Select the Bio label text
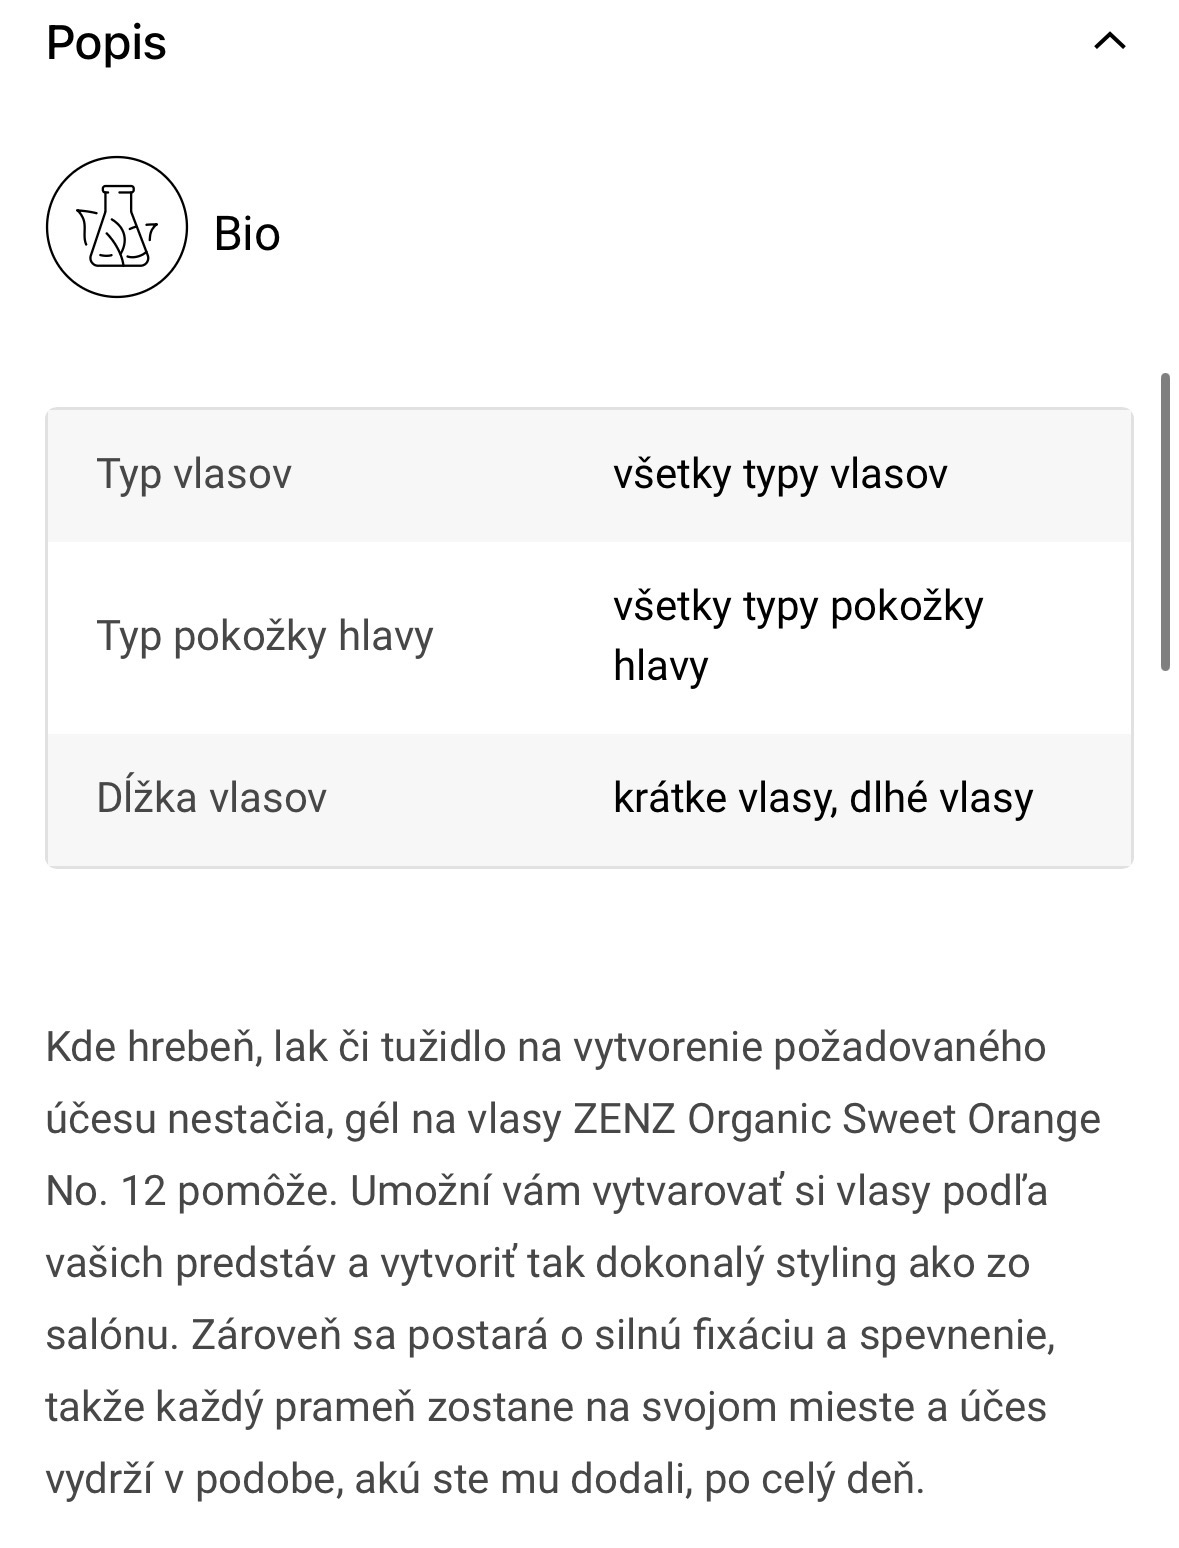The width and height of the screenshot is (1179, 1548). 247,234
